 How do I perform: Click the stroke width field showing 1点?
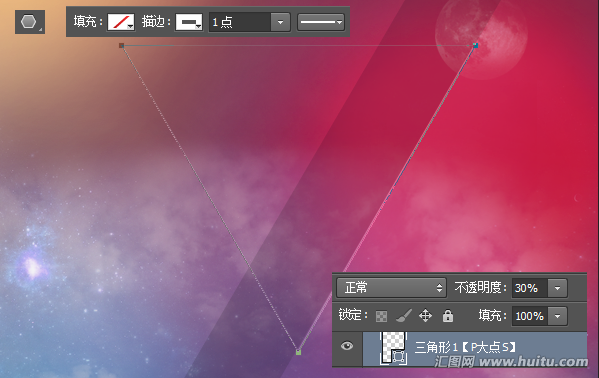coord(240,22)
